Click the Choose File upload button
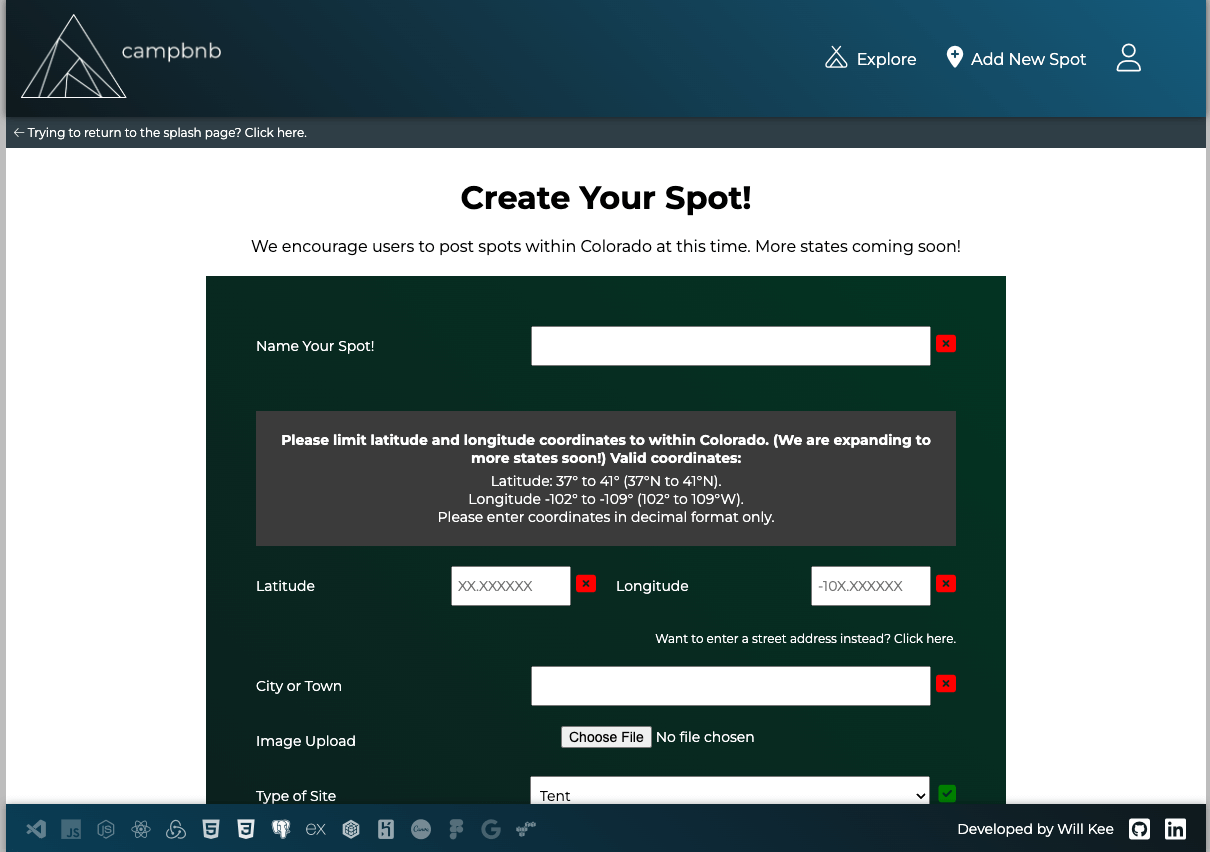The height and width of the screenshot is (852, 1210). click(606, 737)
